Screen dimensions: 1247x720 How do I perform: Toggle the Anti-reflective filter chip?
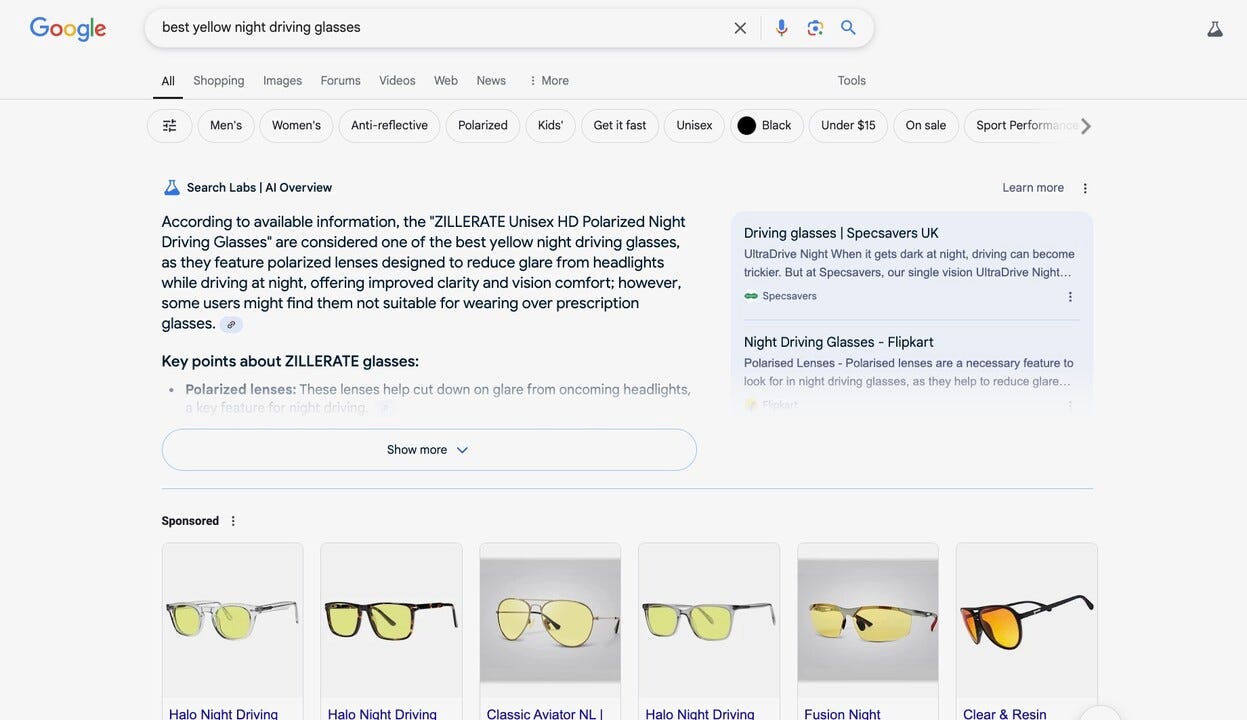389,126
